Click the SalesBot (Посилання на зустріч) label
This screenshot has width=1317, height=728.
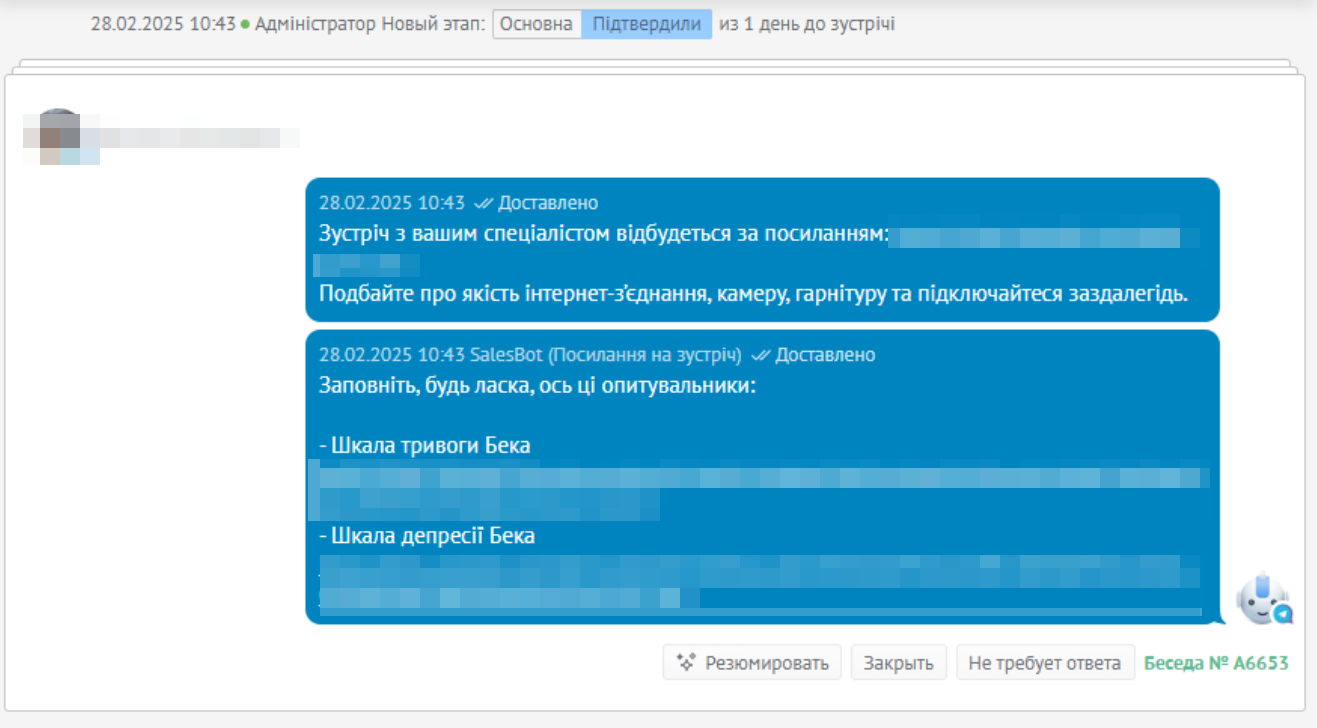coord(606,355)
